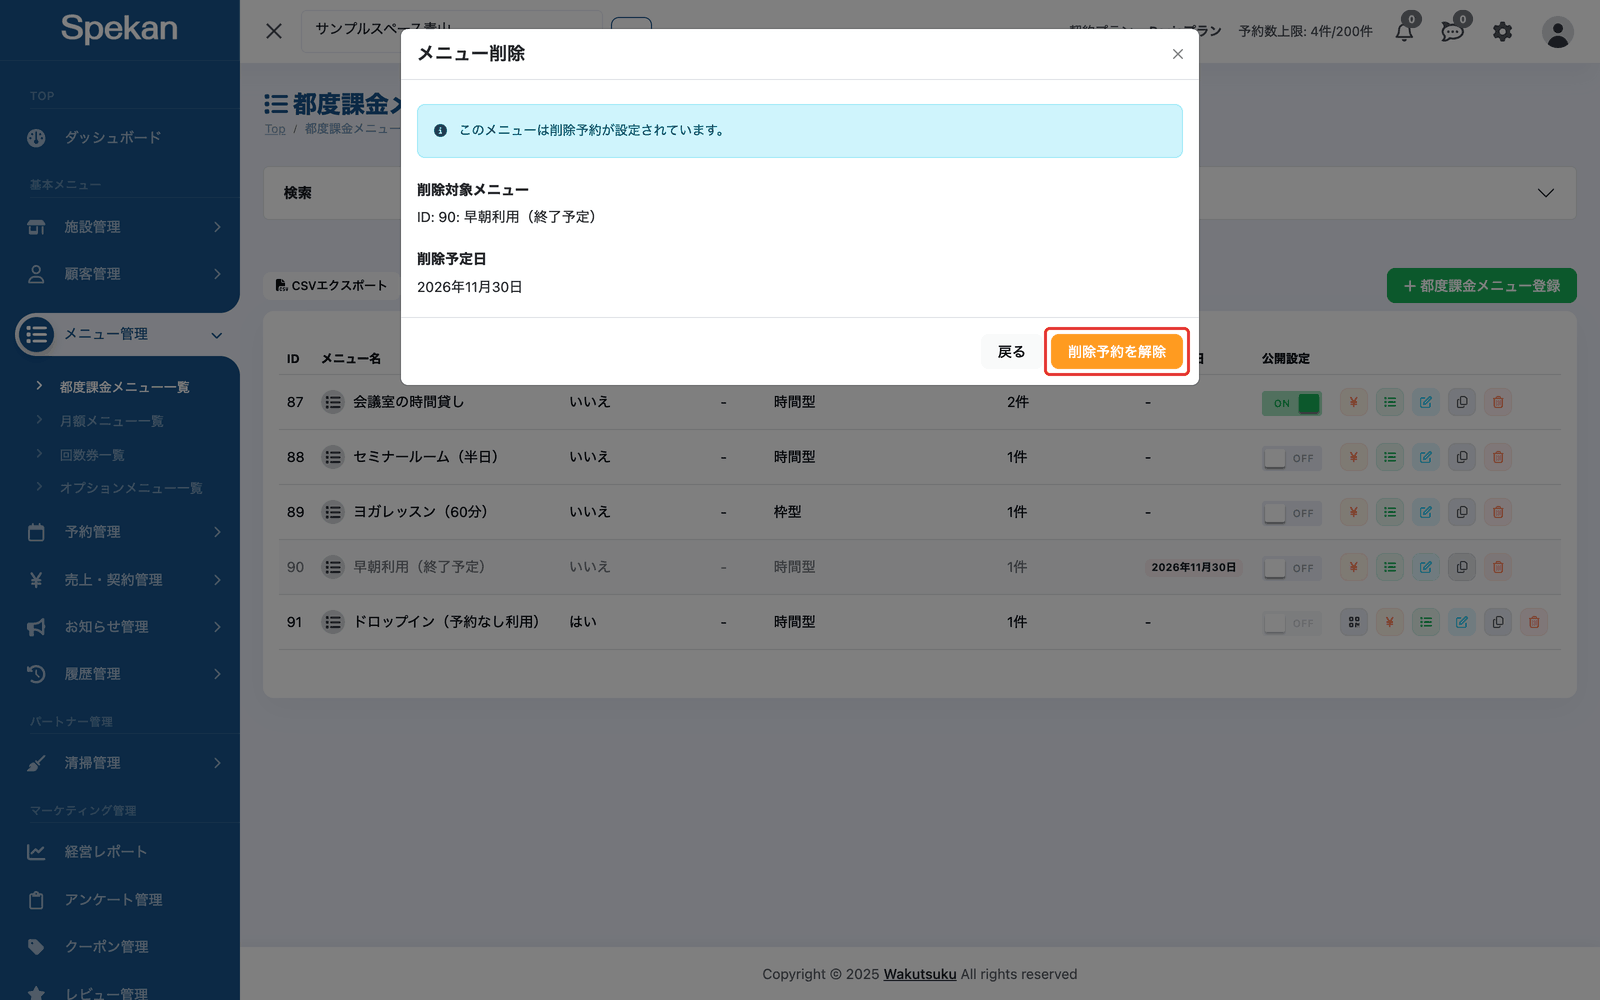1600x1000 pixels.
Task: Toggle 公開設定 switch for ドロップイン row
Action: [x=1291, y=623]
